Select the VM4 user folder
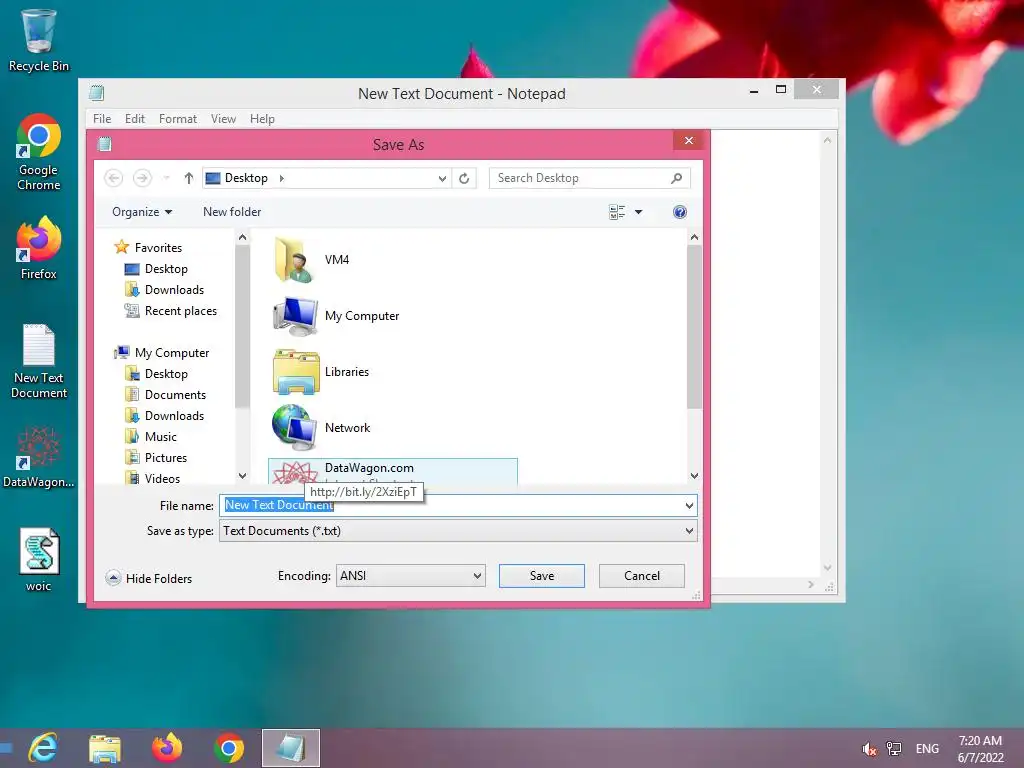Viewport: 1024px width, 768px height. click(x=312, y=259)
